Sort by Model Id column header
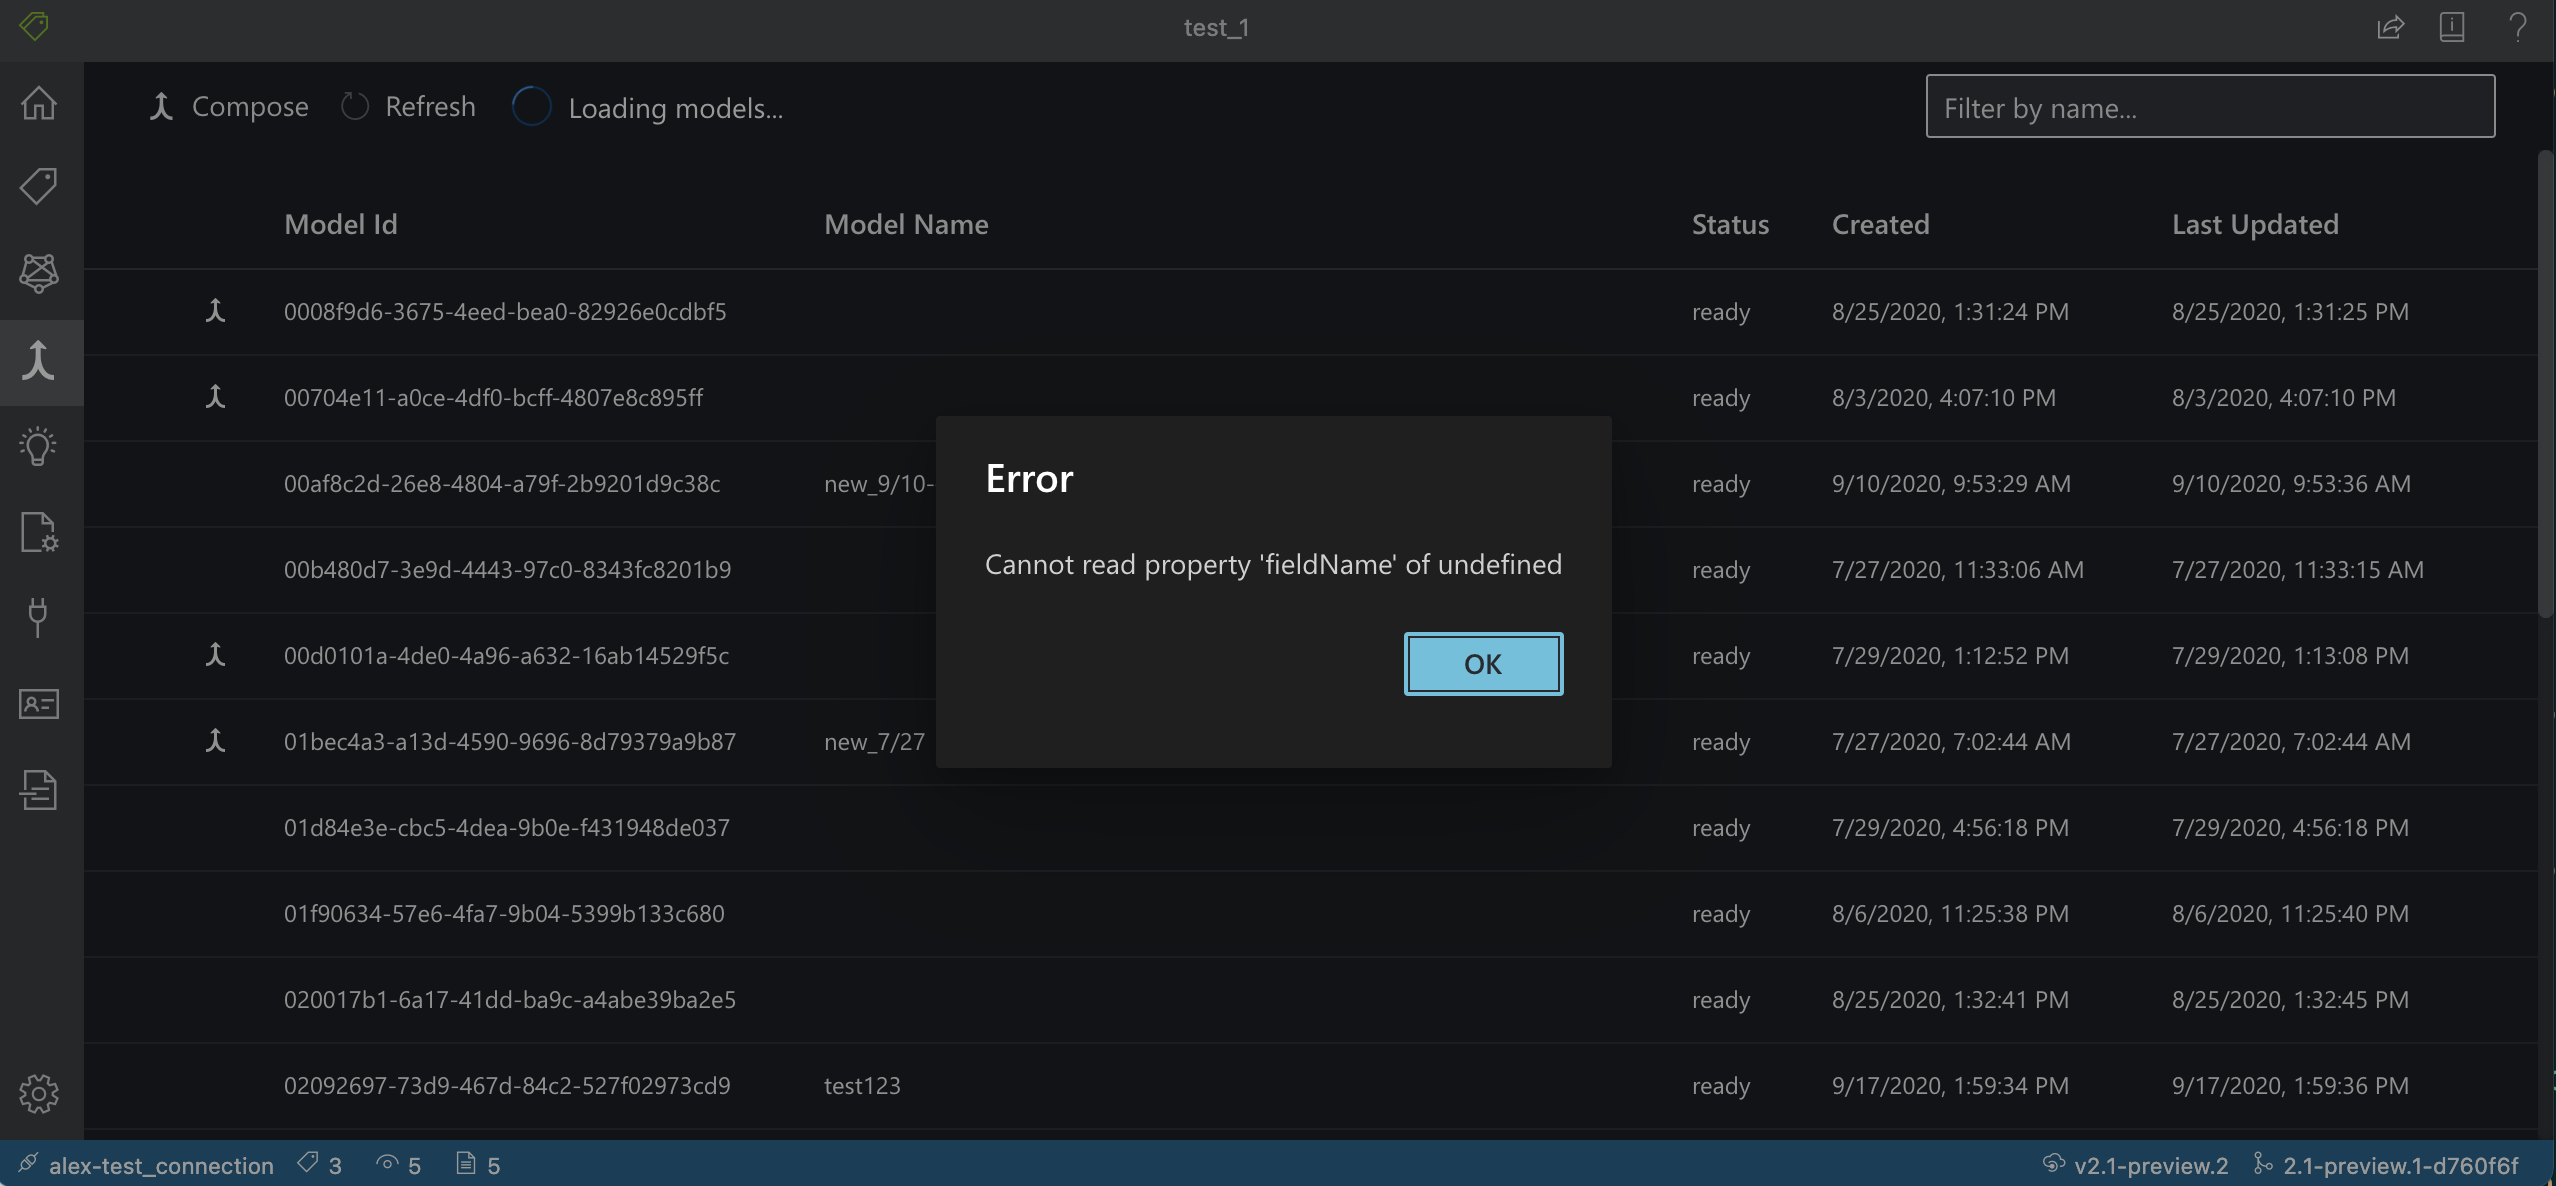This screenshot has width=2556, height=1186. 341,224
